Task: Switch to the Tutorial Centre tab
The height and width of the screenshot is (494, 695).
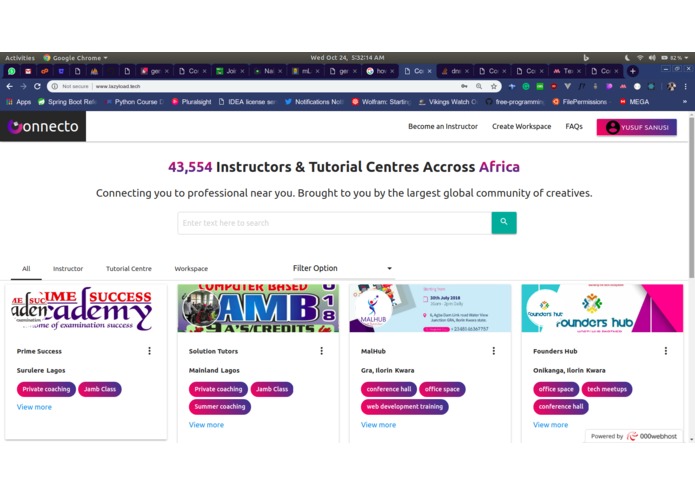Action: coord(129,268)
